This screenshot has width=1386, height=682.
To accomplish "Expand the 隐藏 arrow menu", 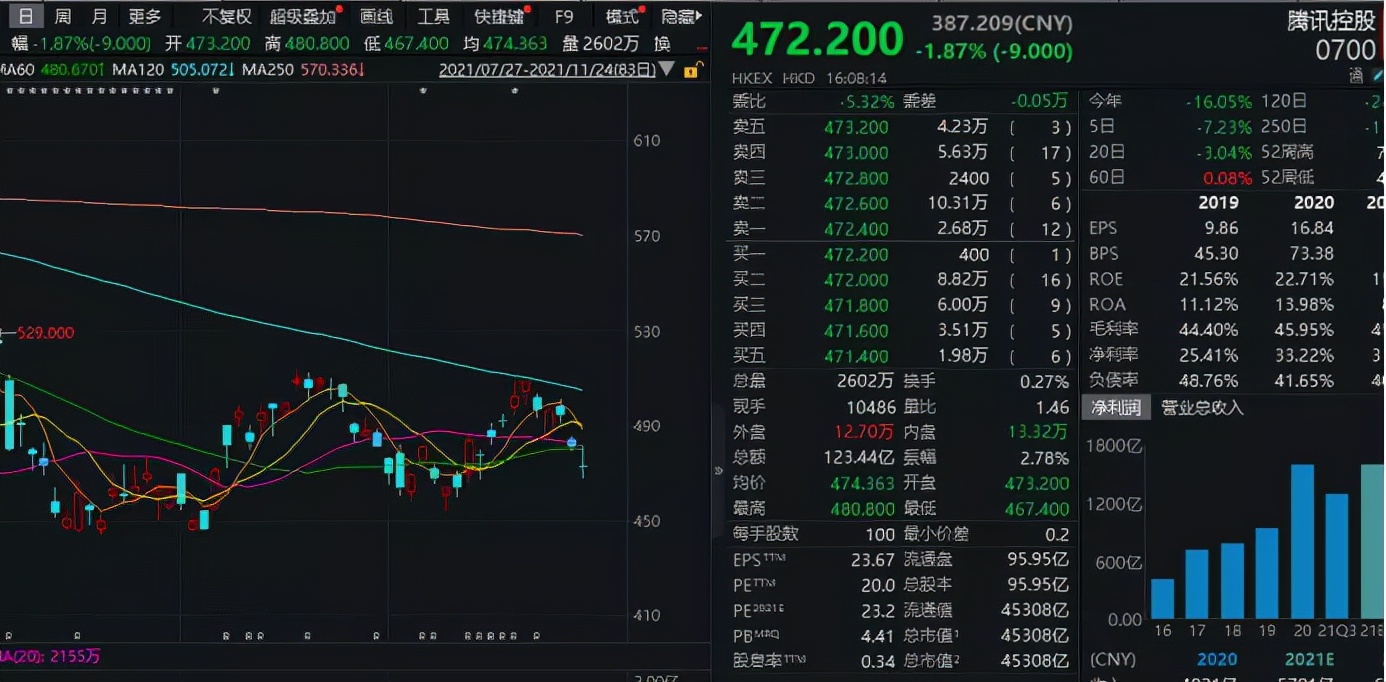I will [x=681, y=16].
